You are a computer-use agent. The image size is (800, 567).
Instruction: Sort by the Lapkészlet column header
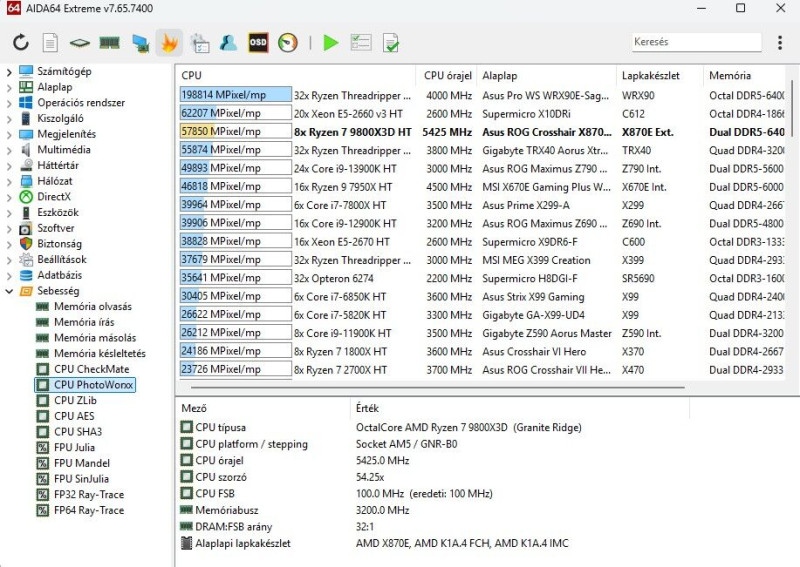[660, 76]
